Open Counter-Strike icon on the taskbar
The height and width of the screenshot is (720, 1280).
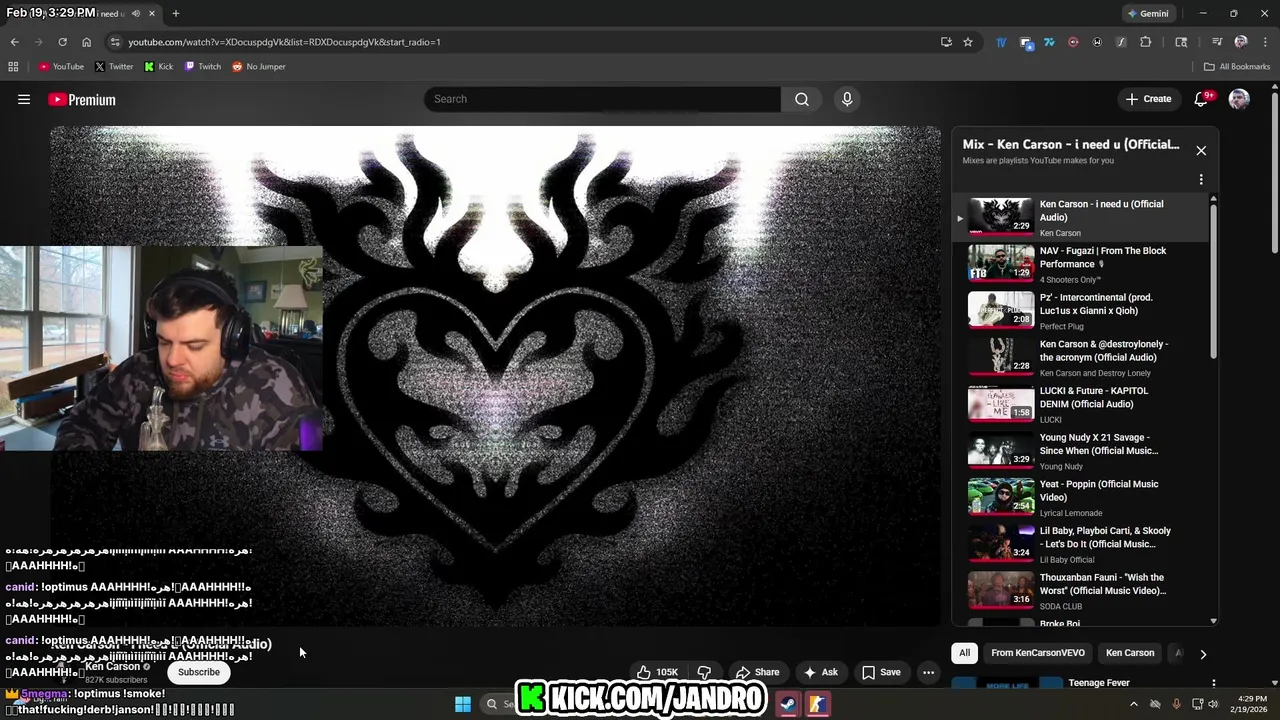point(817,704)
